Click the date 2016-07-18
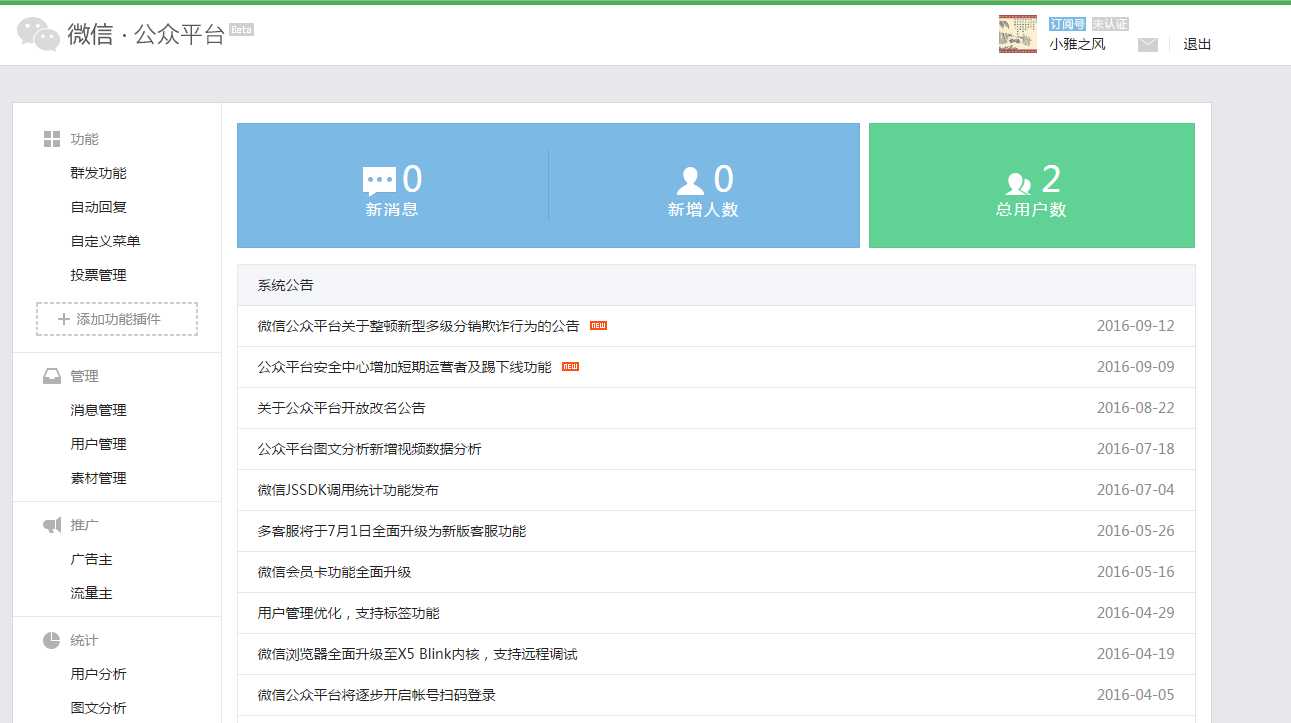1291x723 pixels. click(x=1135, y=449)
